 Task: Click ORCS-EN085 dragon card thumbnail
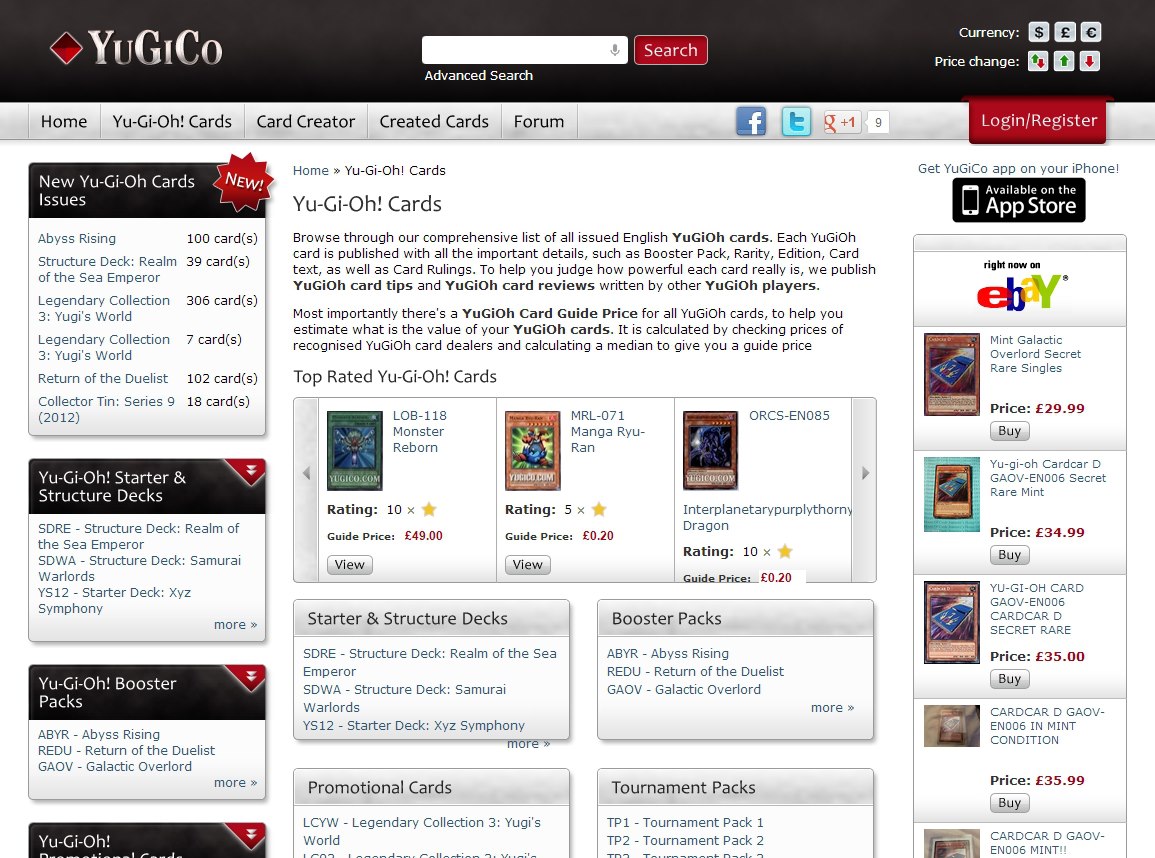point(710,451)
